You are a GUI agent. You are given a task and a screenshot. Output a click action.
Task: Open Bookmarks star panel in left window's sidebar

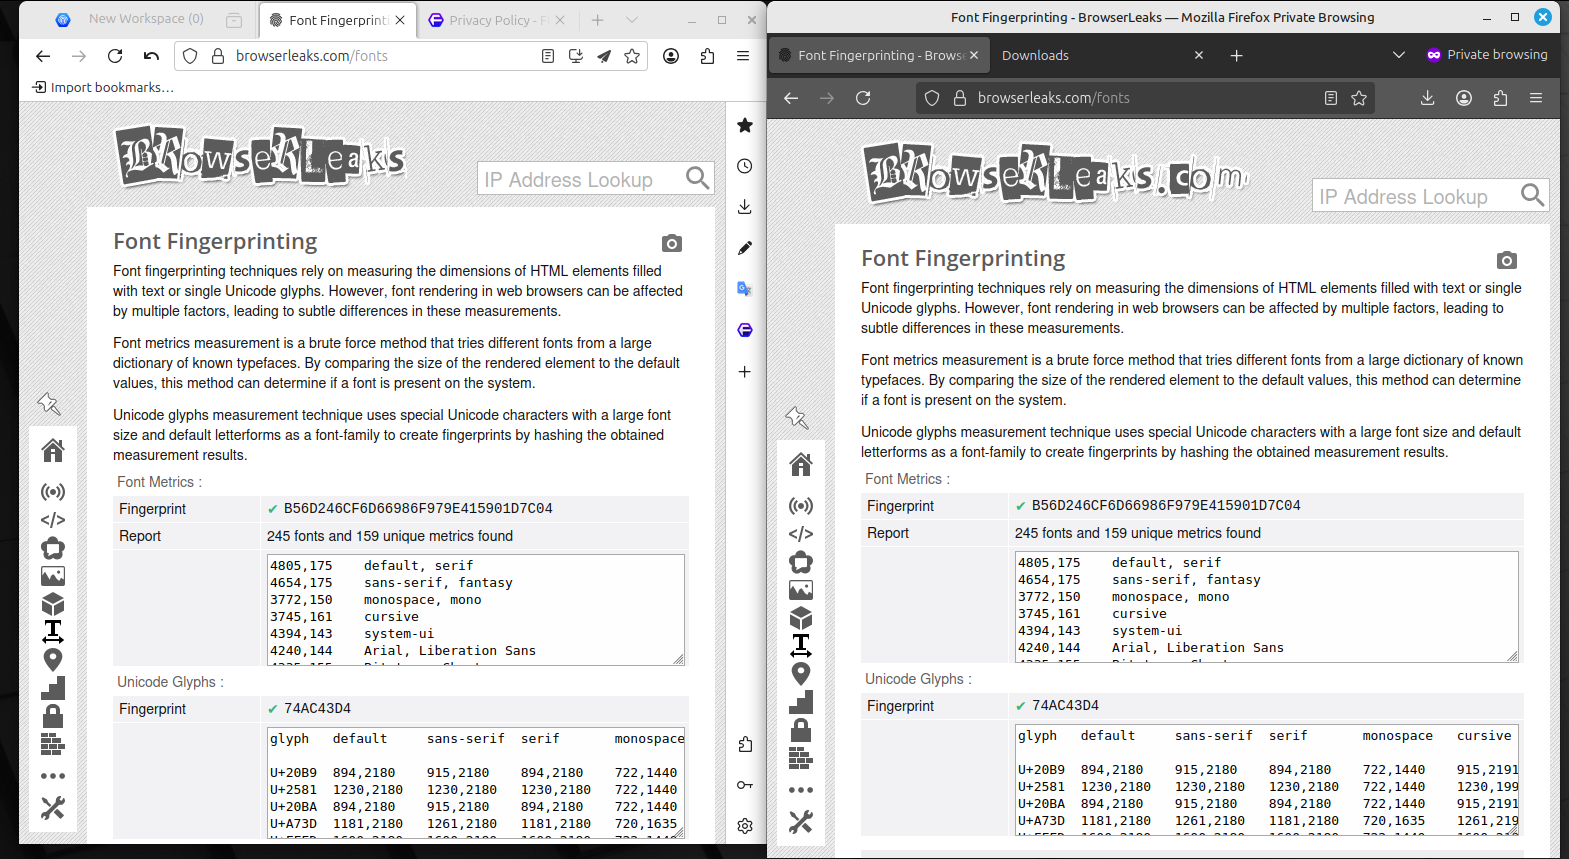(x=744, y=125)
